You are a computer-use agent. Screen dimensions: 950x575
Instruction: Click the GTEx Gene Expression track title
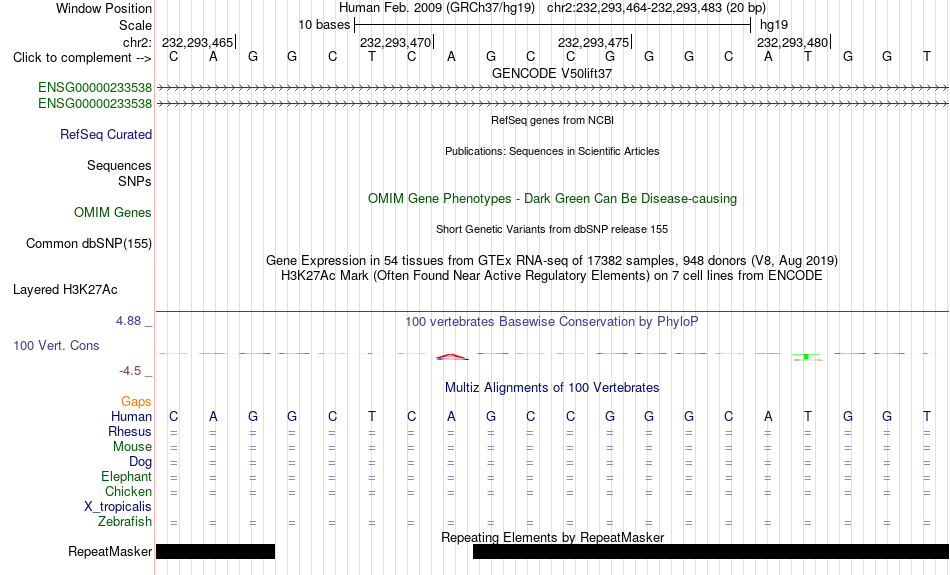coord(552,261)
